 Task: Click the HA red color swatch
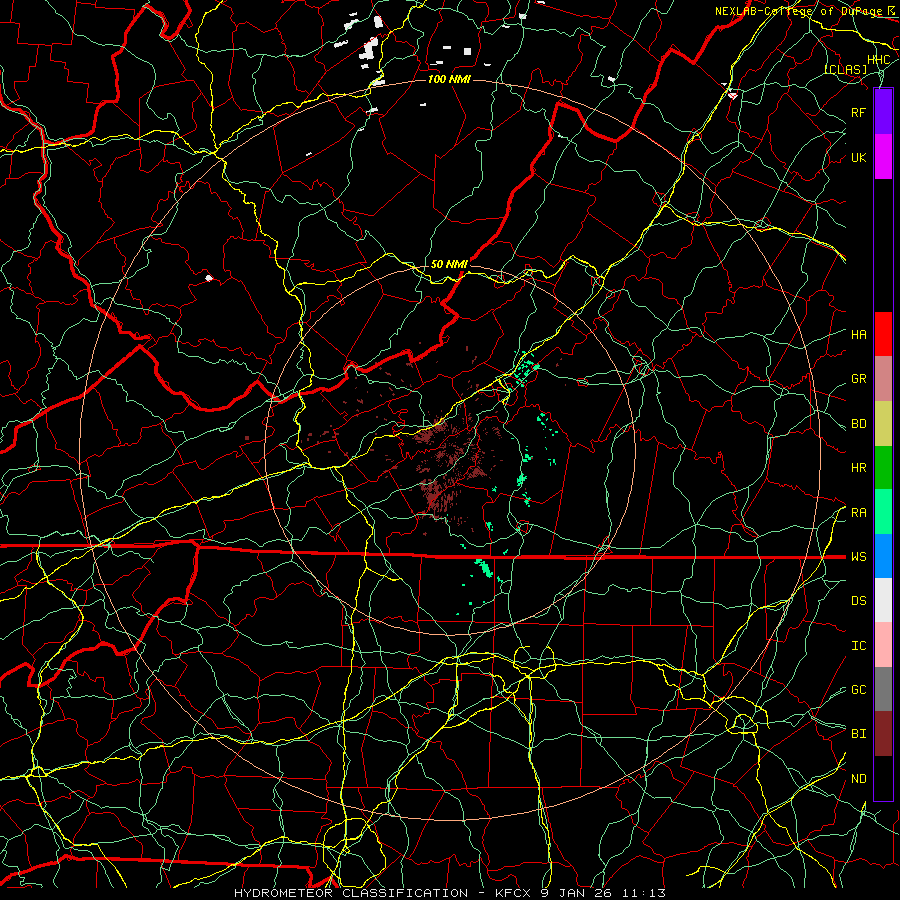coord(883,334)
